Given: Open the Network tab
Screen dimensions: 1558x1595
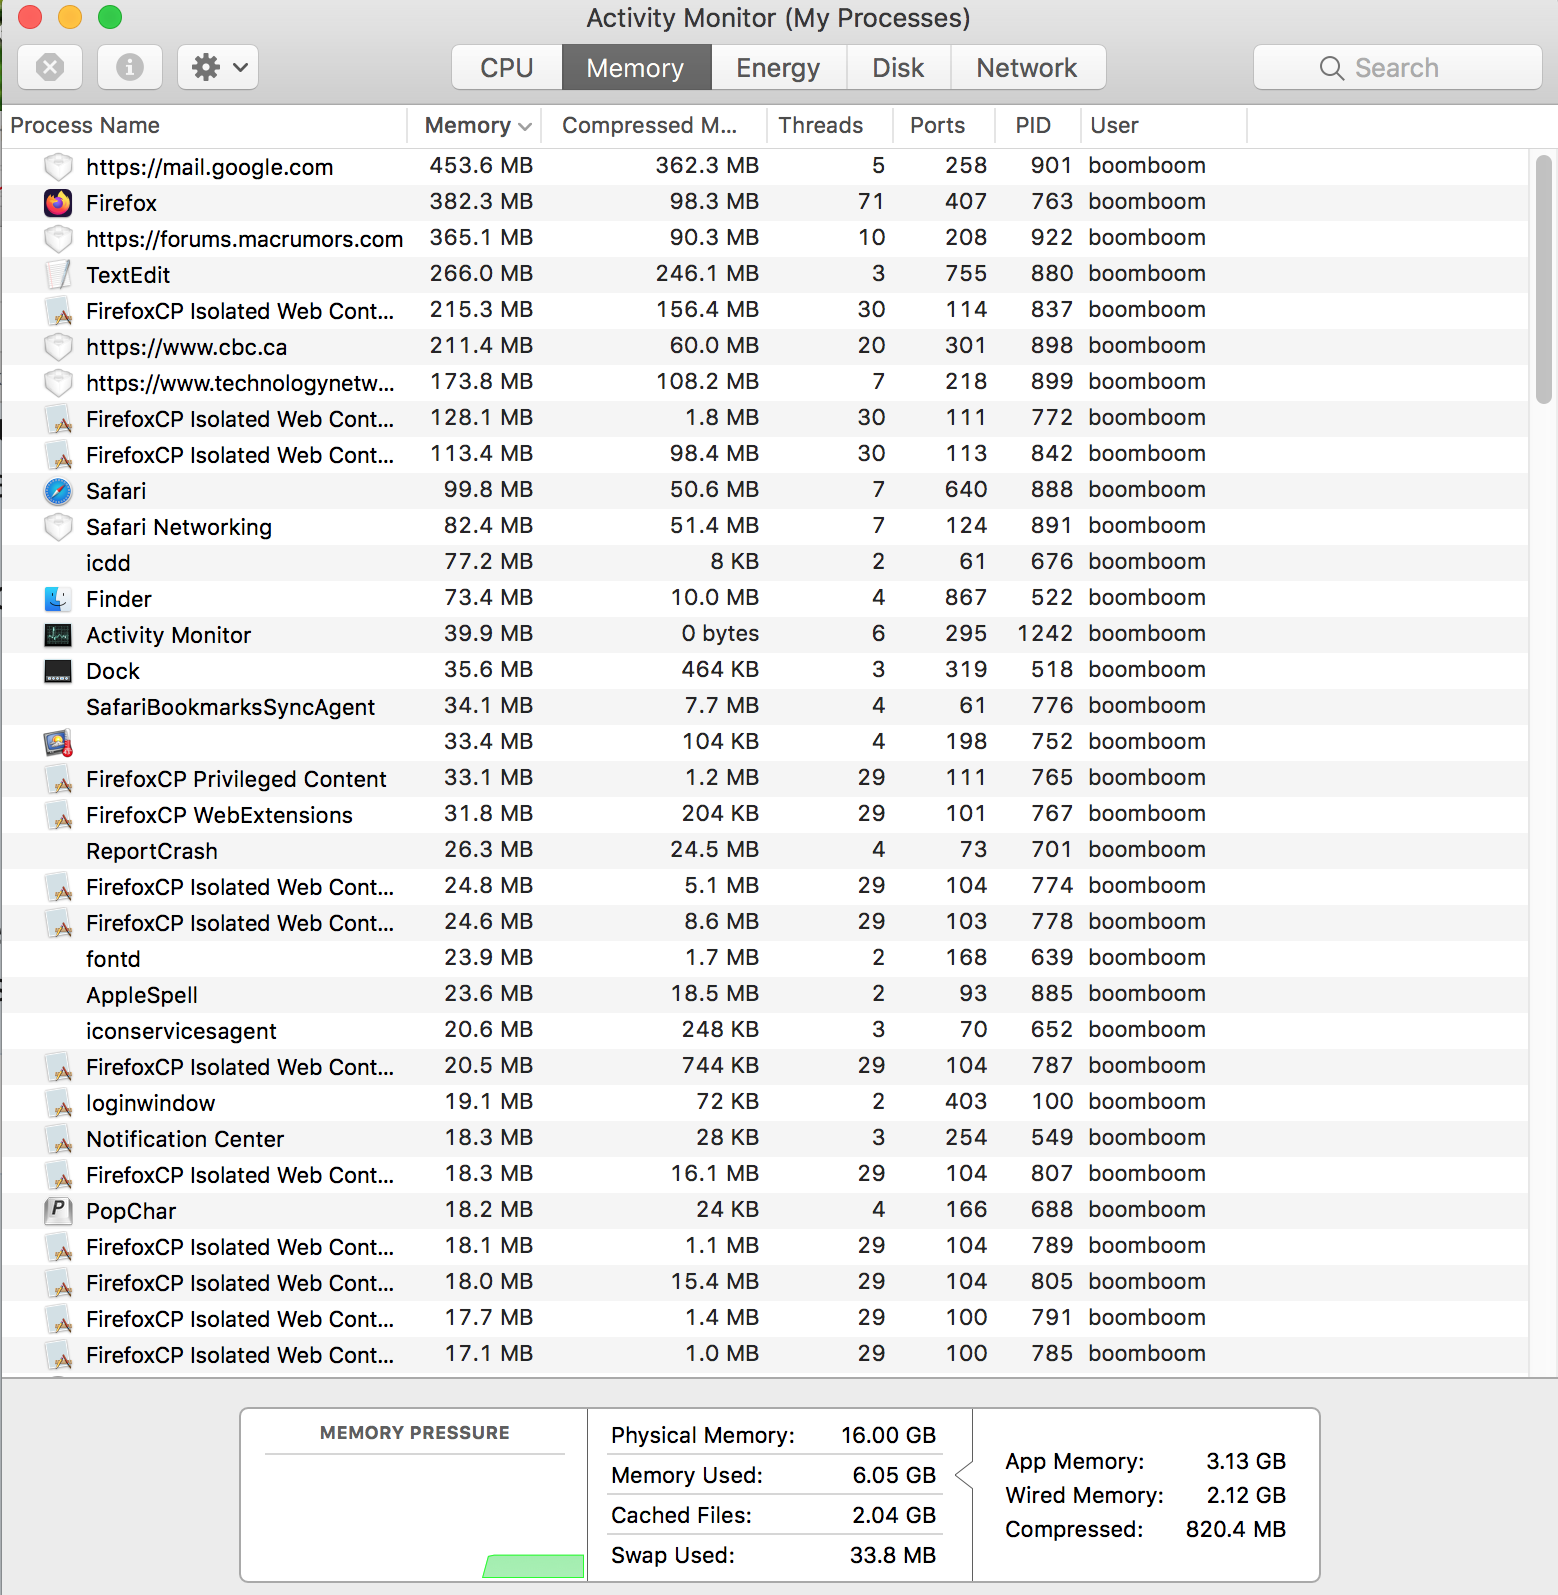Looking at the screenshot, I should point(1027,67).
